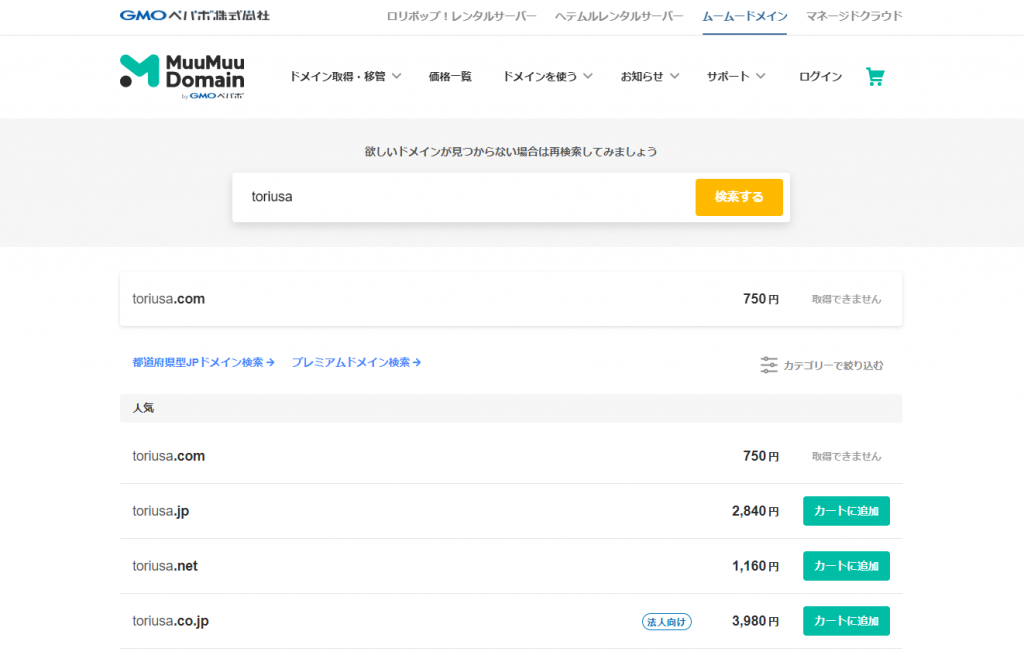The image size is (1024, 655).
Task: Click the 3,980円 price for toriusa.co.jp
Action: coord(755,621)
